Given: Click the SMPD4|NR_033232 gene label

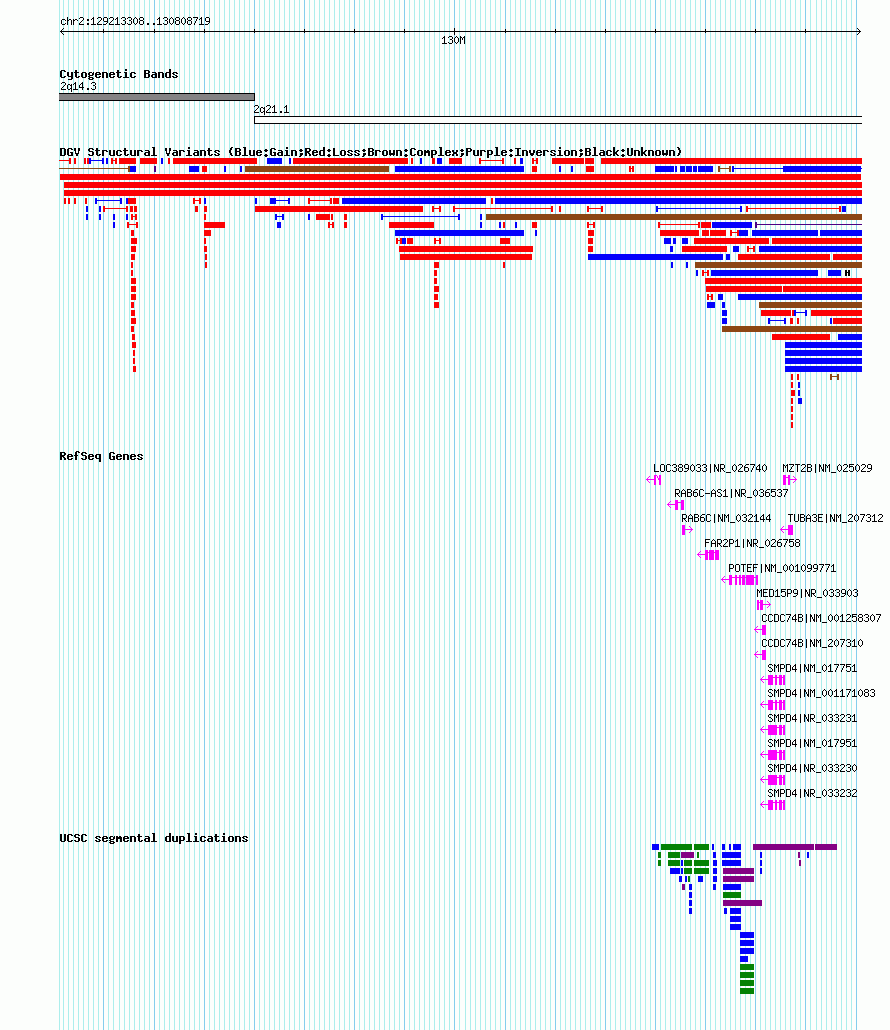Looking at the screenshot, I should 812,793.
